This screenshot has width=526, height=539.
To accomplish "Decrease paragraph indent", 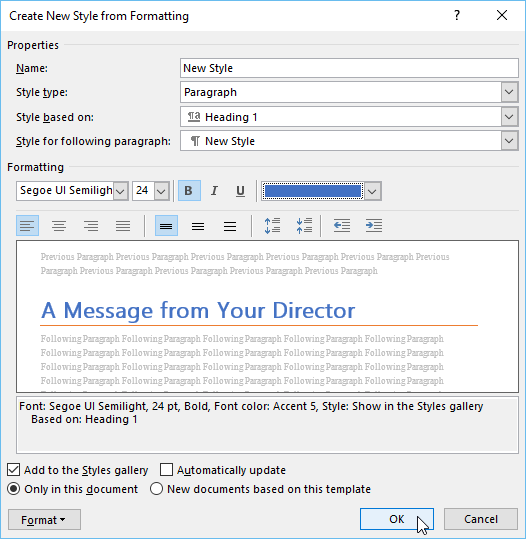I will click(342, 226).
